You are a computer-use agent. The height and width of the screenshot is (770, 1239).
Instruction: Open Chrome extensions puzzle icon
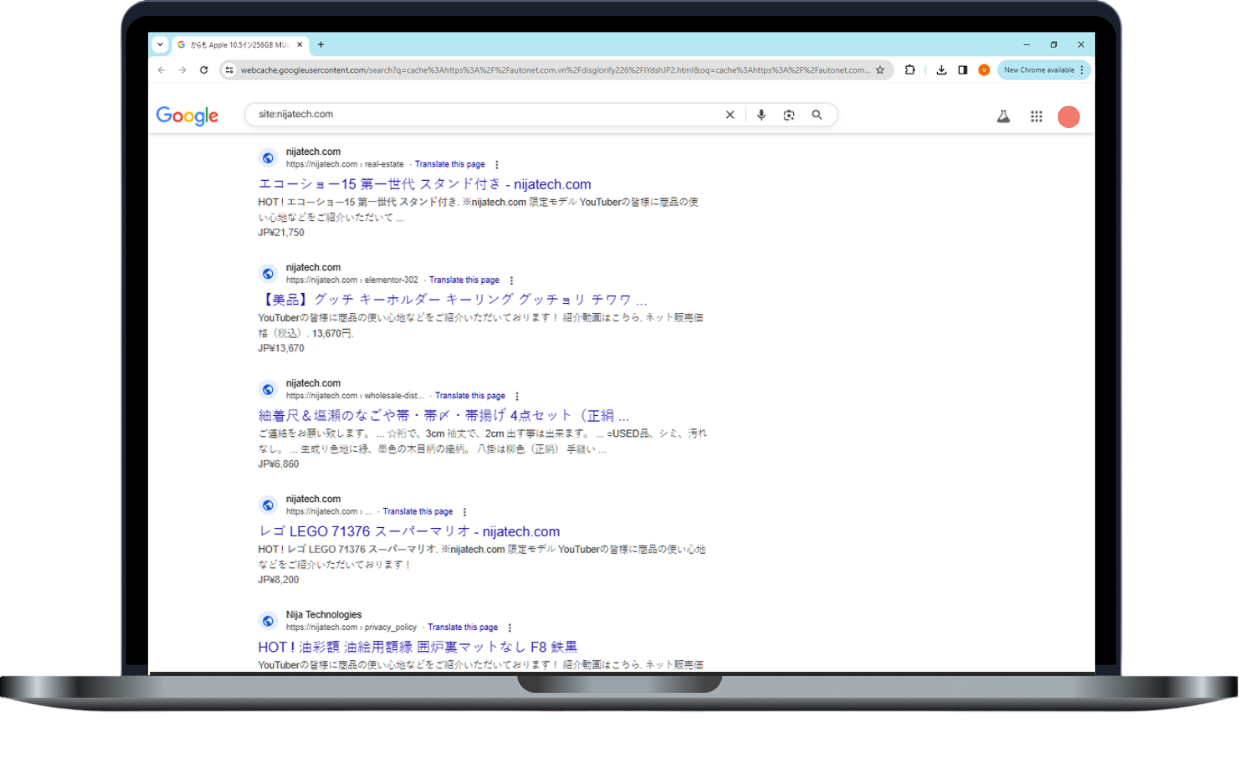click(910, 70)
